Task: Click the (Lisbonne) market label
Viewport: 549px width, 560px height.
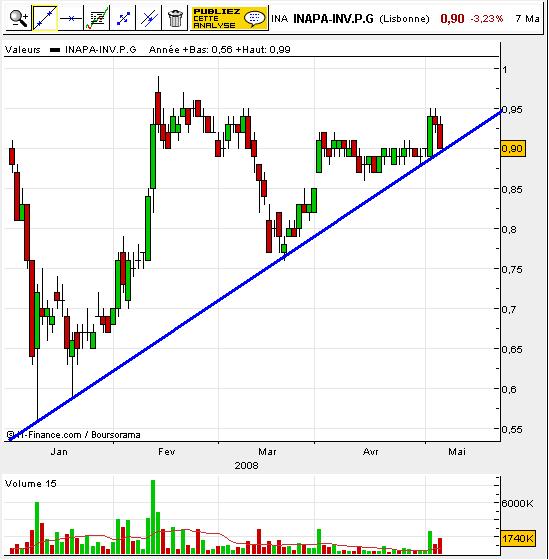Action: pyautogui.click(x=404, y=19)
